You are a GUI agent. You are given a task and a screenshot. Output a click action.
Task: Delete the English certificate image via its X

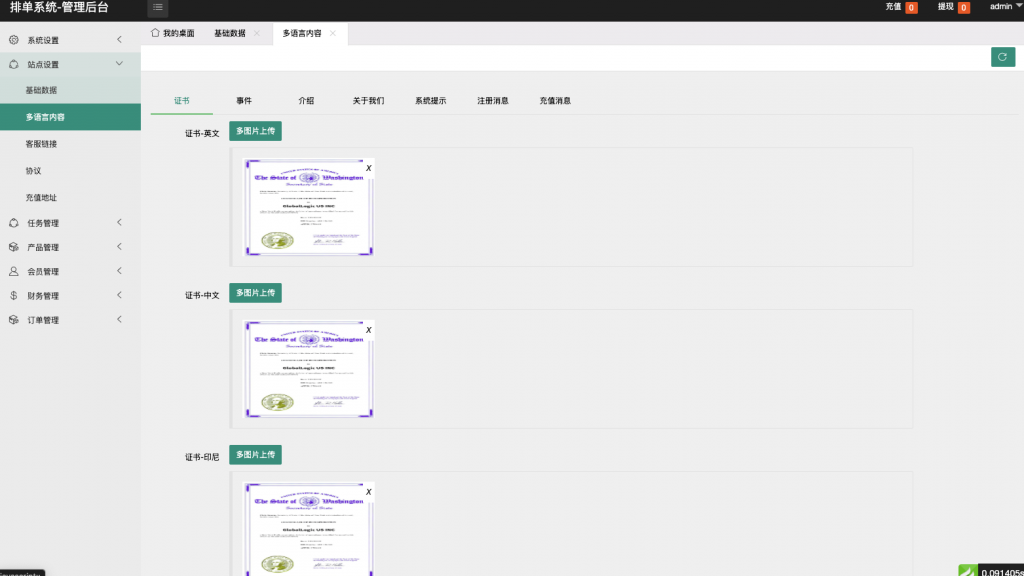coord(369,169)
